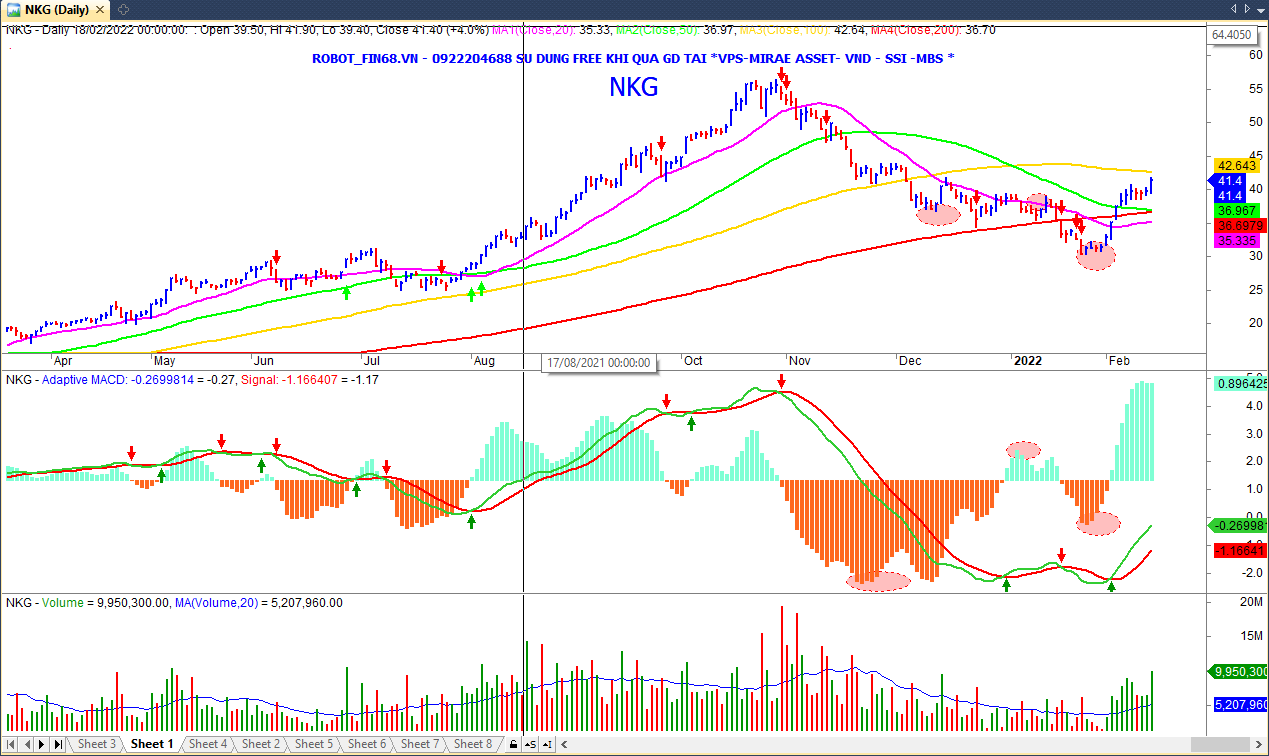Toggle the symbol link S button
The width and height of the screenshot is (1269, 756).
(x=530, y=744)
